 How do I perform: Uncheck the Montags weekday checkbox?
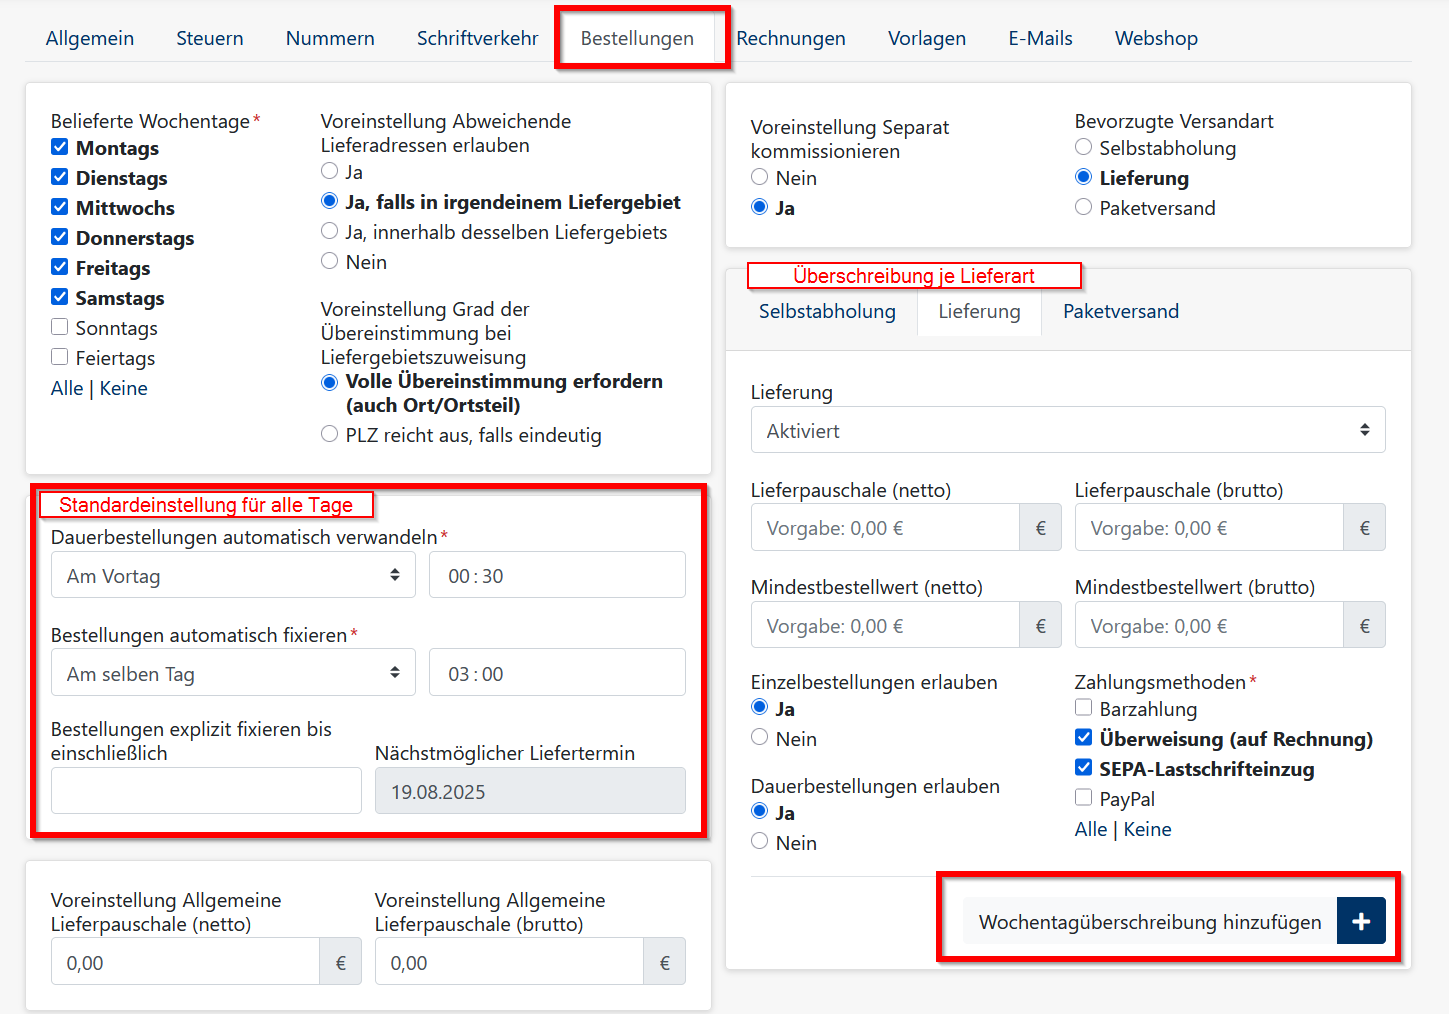tap(60, 147)
